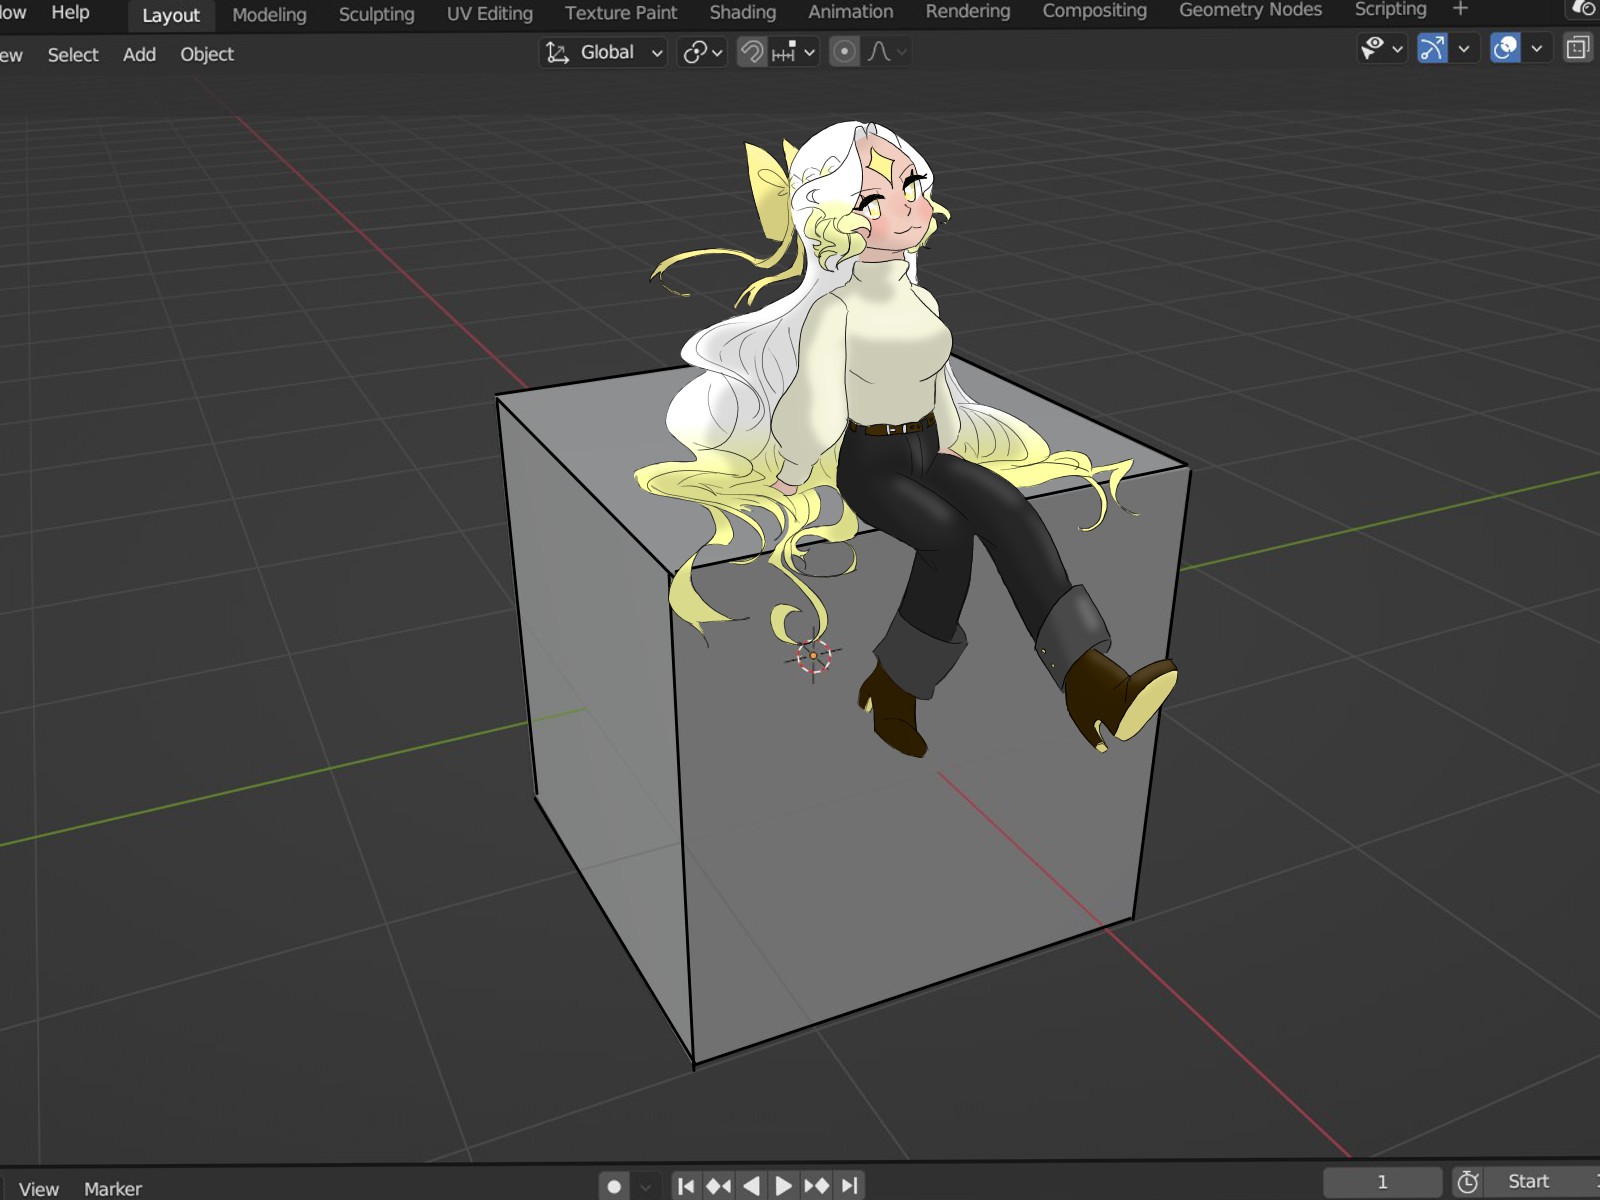The height and width of the screenshot is (1200, 1600).
Task: Jump to the timeline end frame
Action: [x=850, y=1186]
